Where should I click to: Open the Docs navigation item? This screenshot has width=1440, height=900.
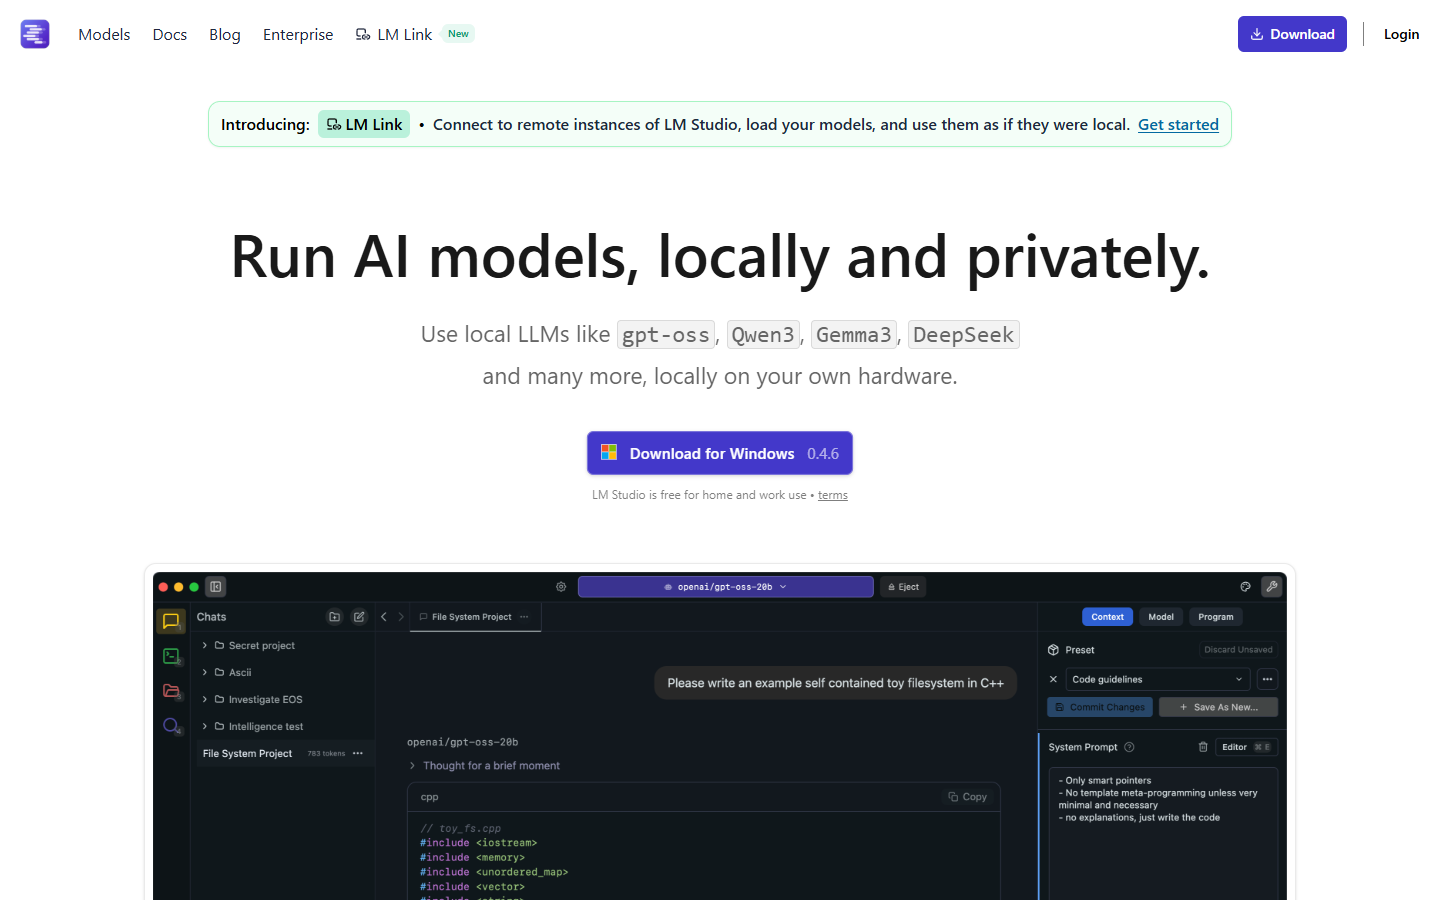pos(170,34)
